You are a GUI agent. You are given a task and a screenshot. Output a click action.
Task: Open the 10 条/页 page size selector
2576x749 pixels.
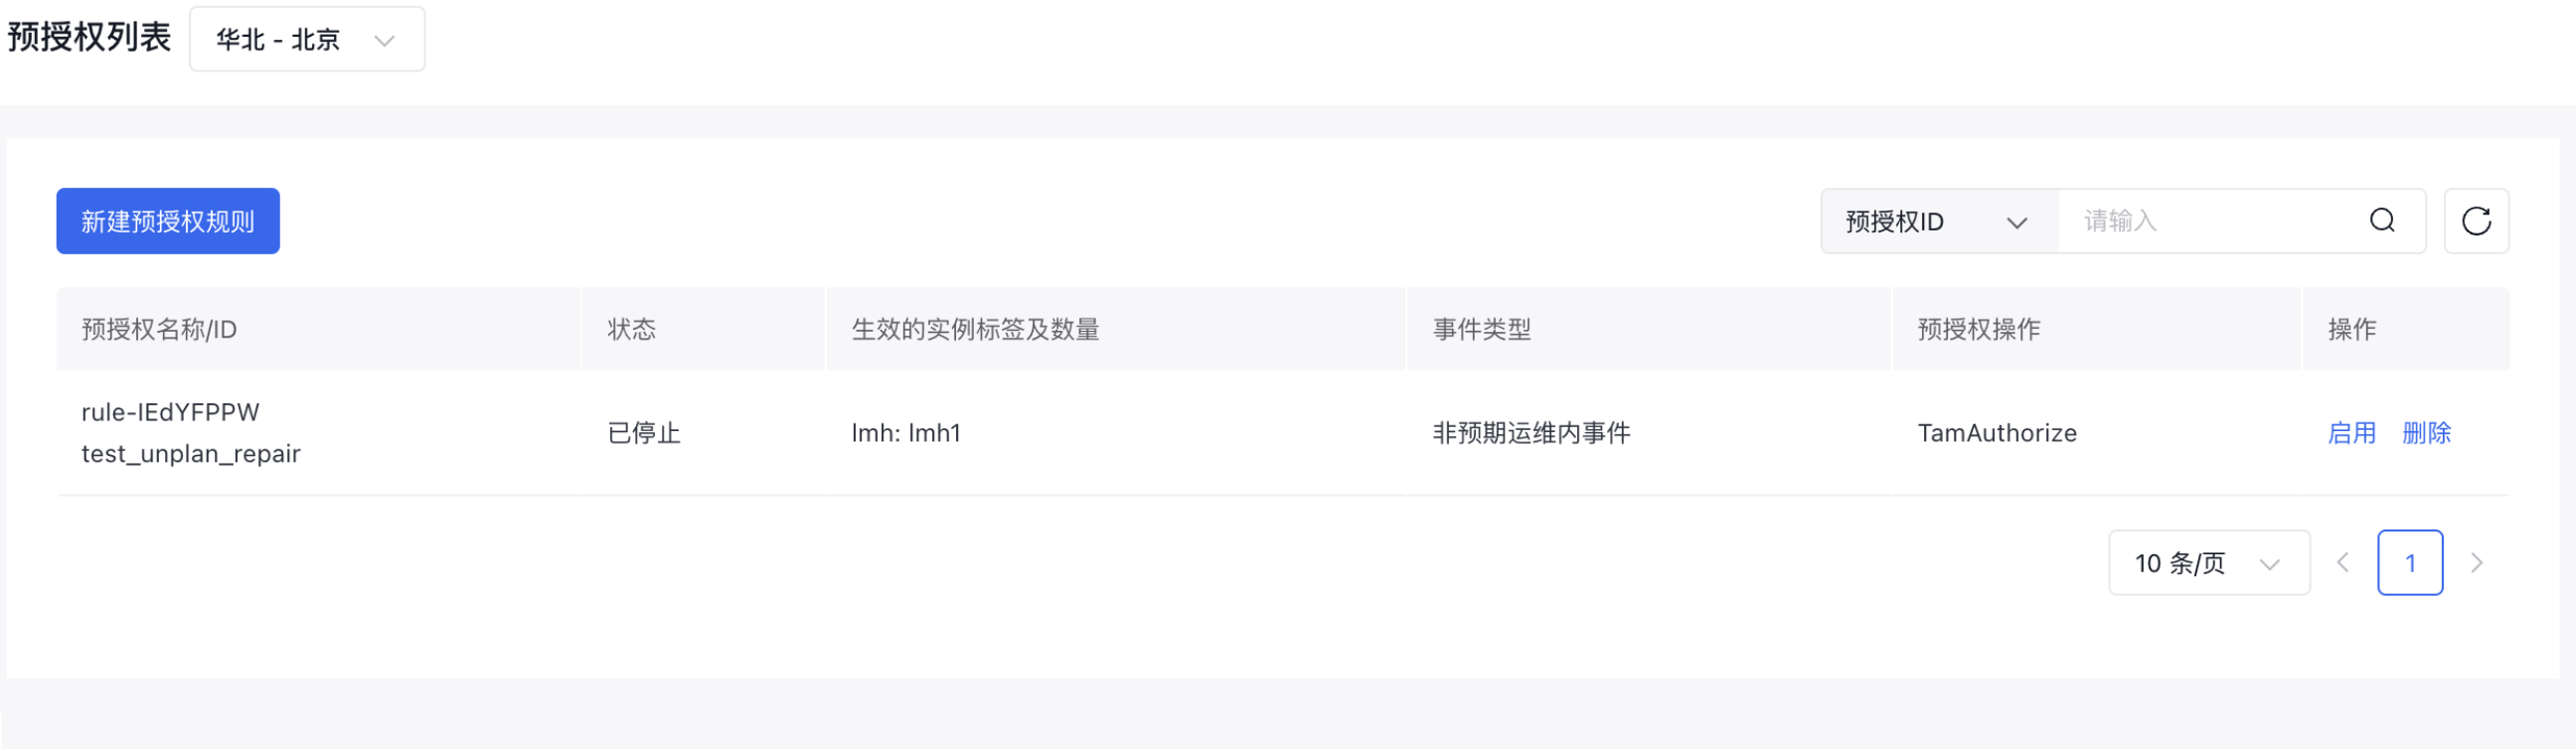2208,563
